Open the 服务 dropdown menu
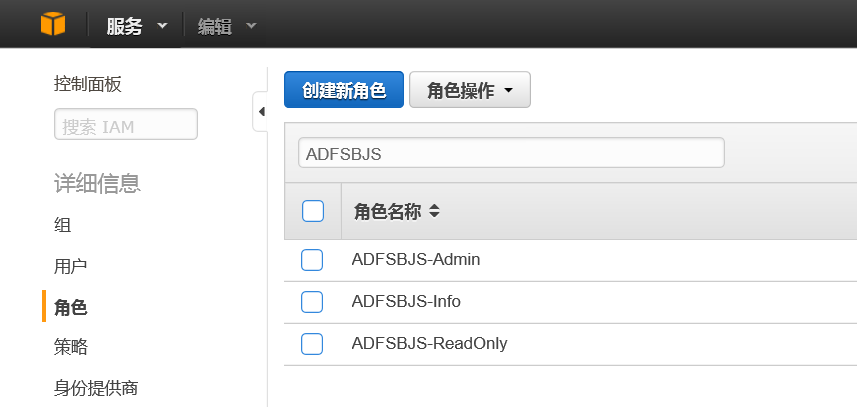Viewport: 857px width, 407px height. (137, 26)
